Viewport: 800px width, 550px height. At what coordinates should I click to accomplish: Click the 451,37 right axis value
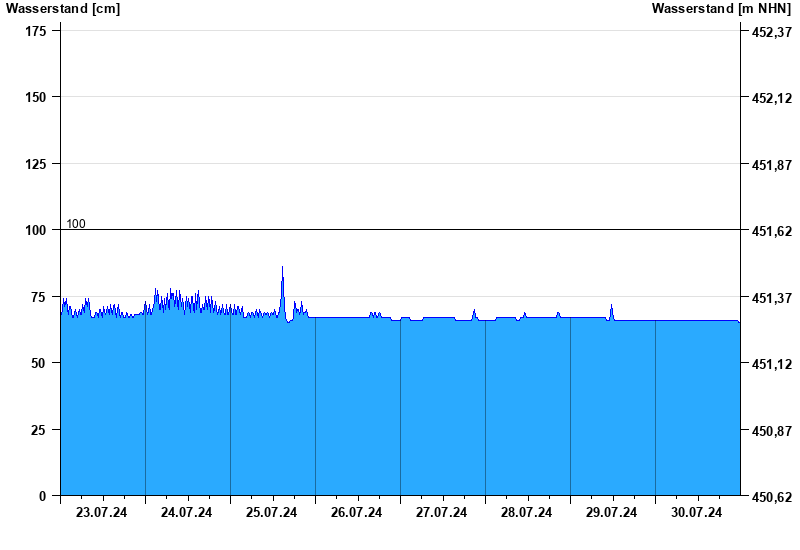click(x=772, y=297)
